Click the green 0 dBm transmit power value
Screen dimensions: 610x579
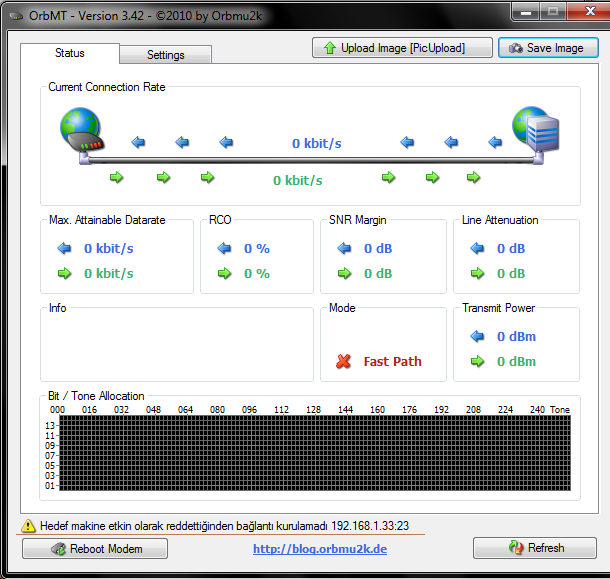point(516,361)
